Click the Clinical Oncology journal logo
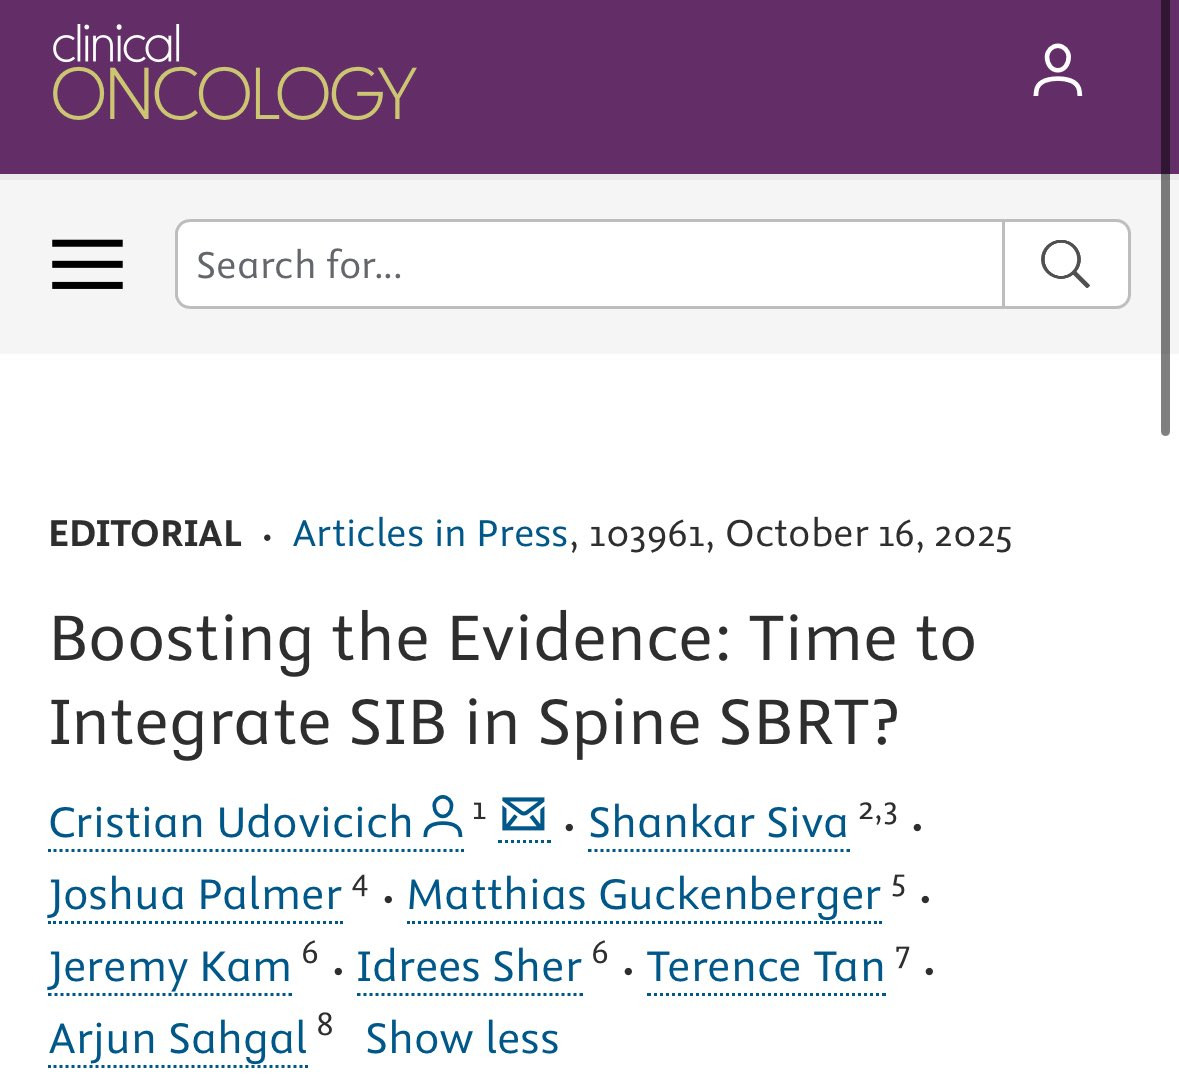The height and width of the screenshot is (1081, 1179). (233, 73)
